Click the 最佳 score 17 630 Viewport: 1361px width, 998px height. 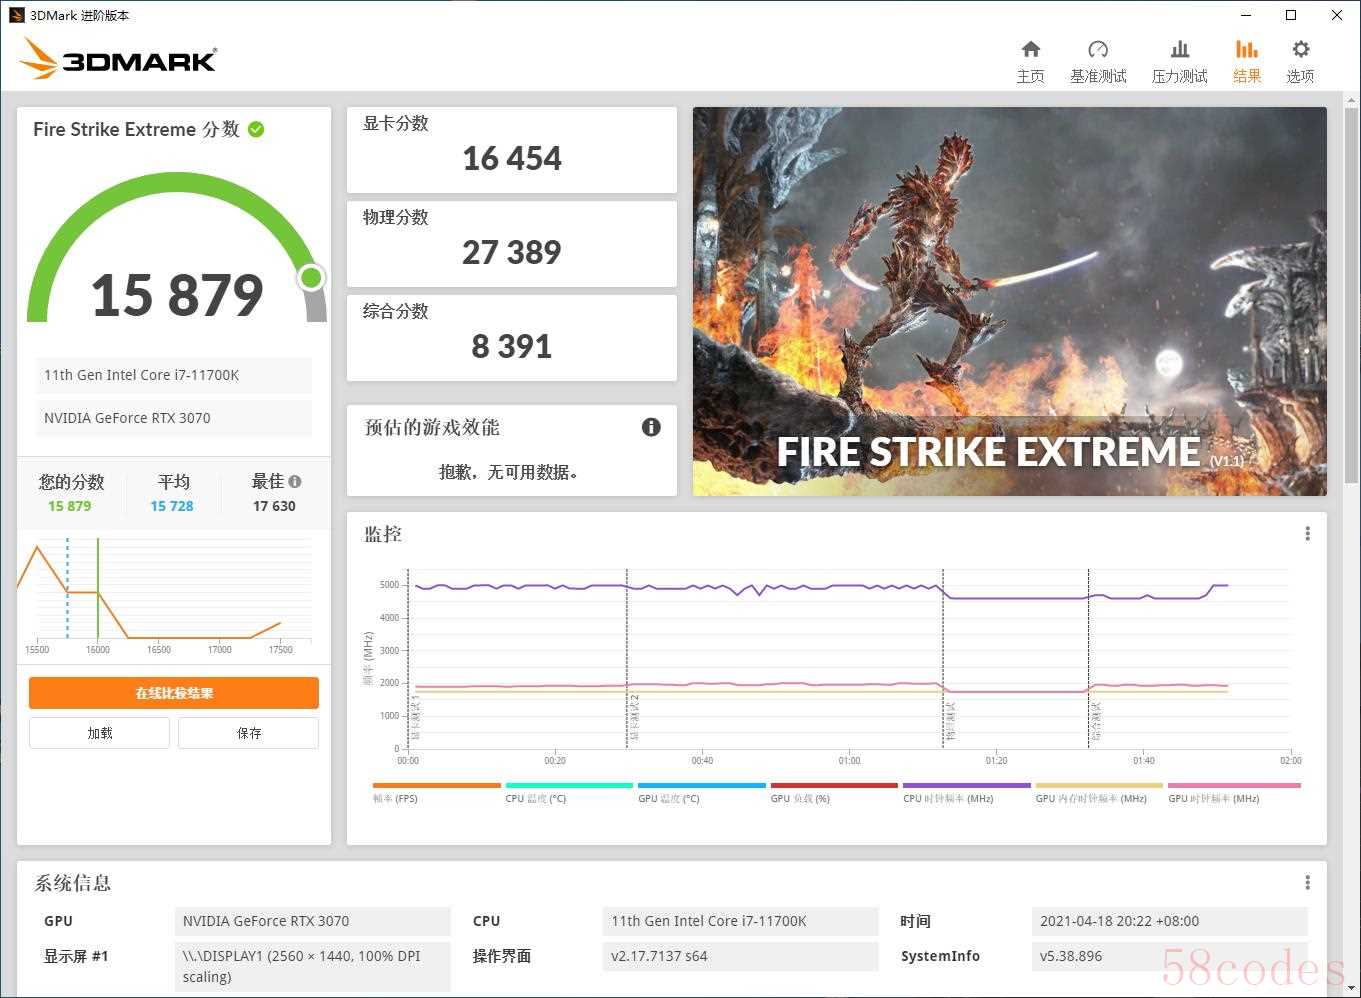(274, 506)
